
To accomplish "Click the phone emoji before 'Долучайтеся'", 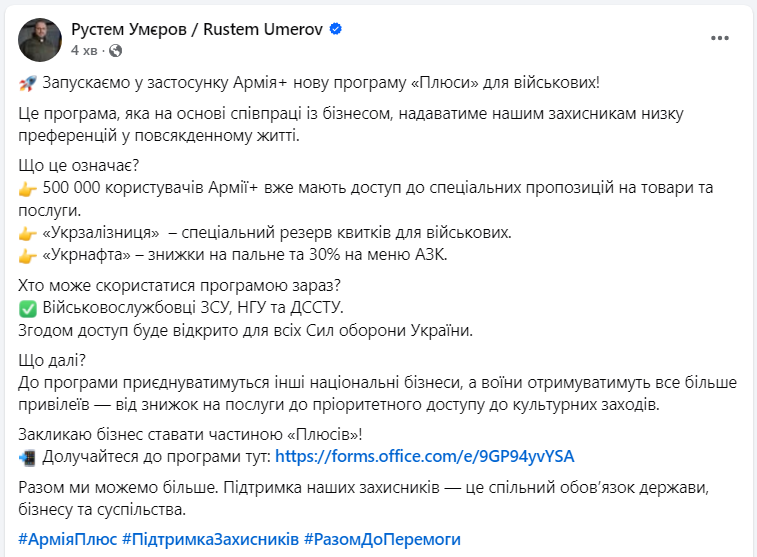I will [x=27, y=457].
